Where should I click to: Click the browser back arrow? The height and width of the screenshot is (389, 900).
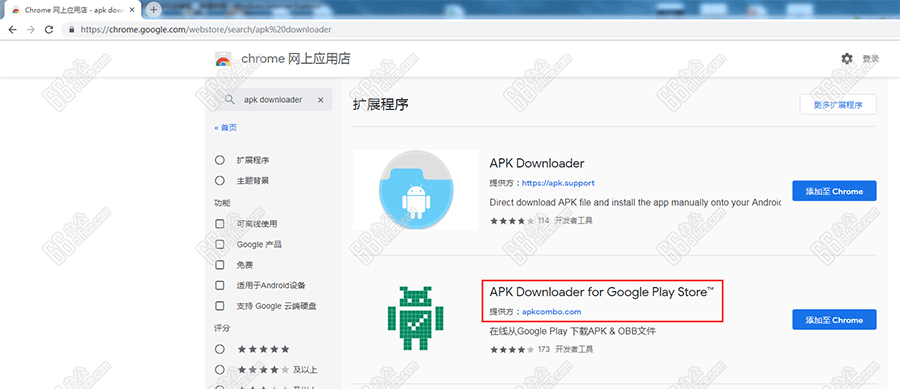click(12, 29)
